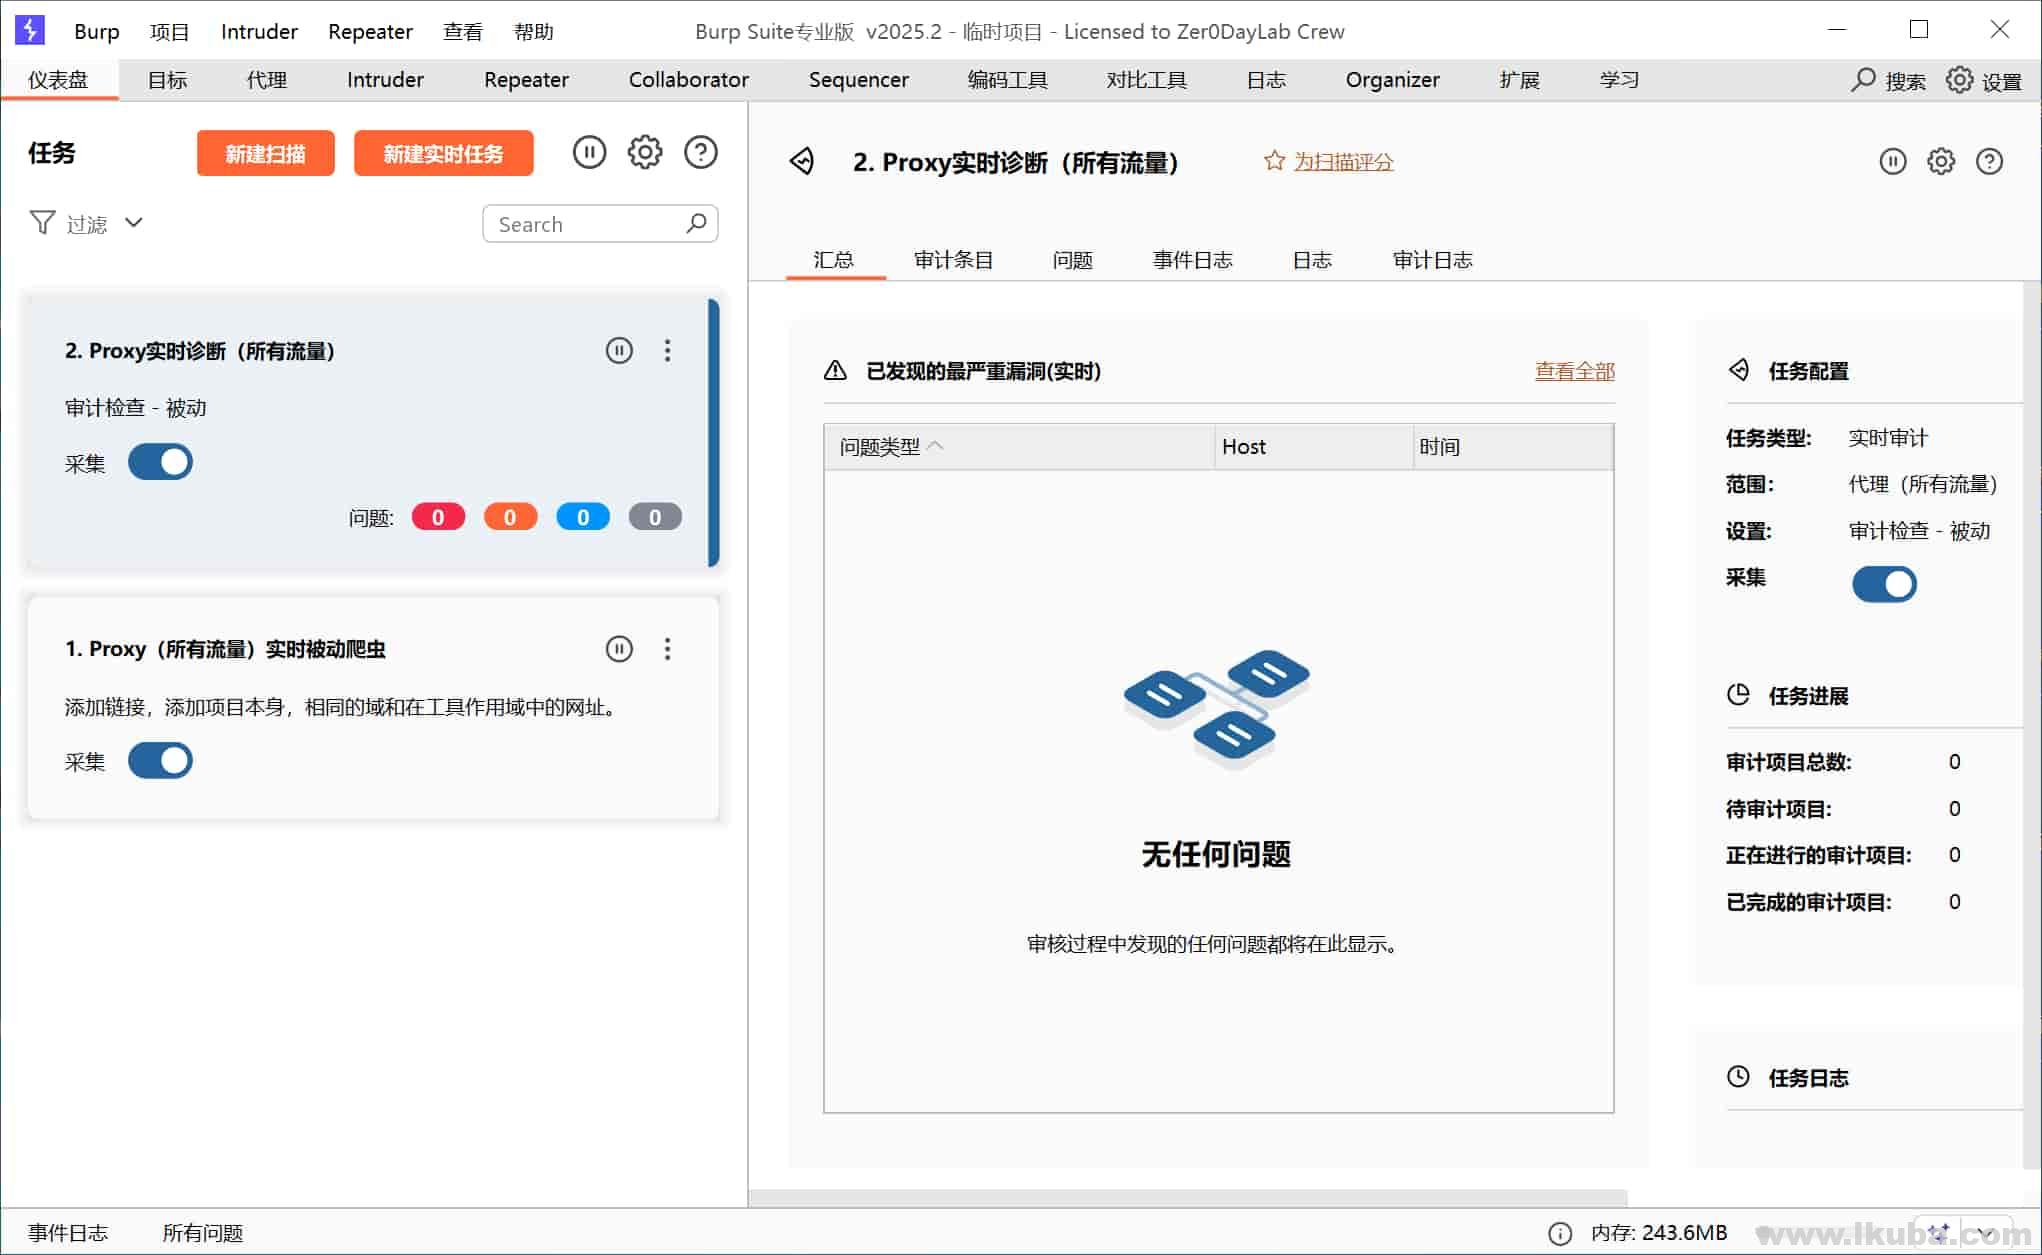
Task: Click the orange medium-severity issue count badge
Action: click(x=510, y=517)
